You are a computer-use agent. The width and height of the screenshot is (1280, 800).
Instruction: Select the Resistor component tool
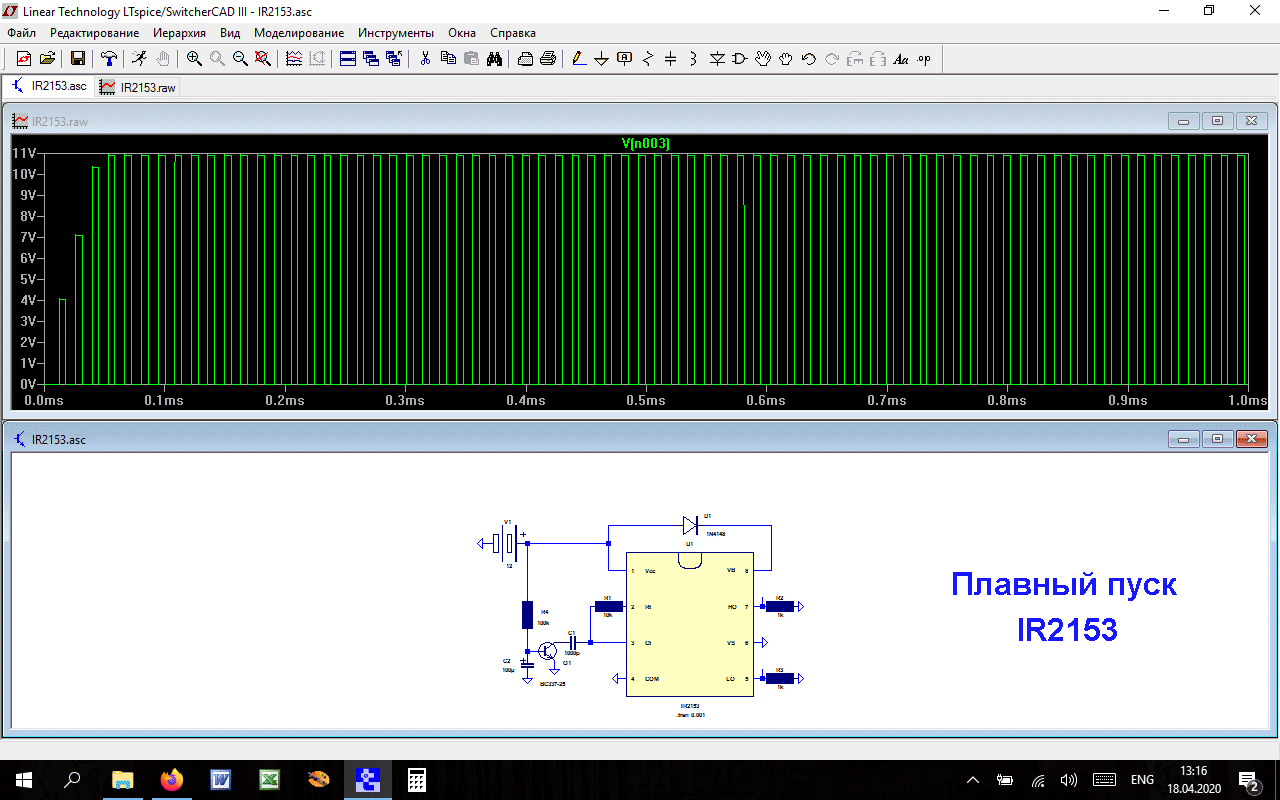[647, 59]
